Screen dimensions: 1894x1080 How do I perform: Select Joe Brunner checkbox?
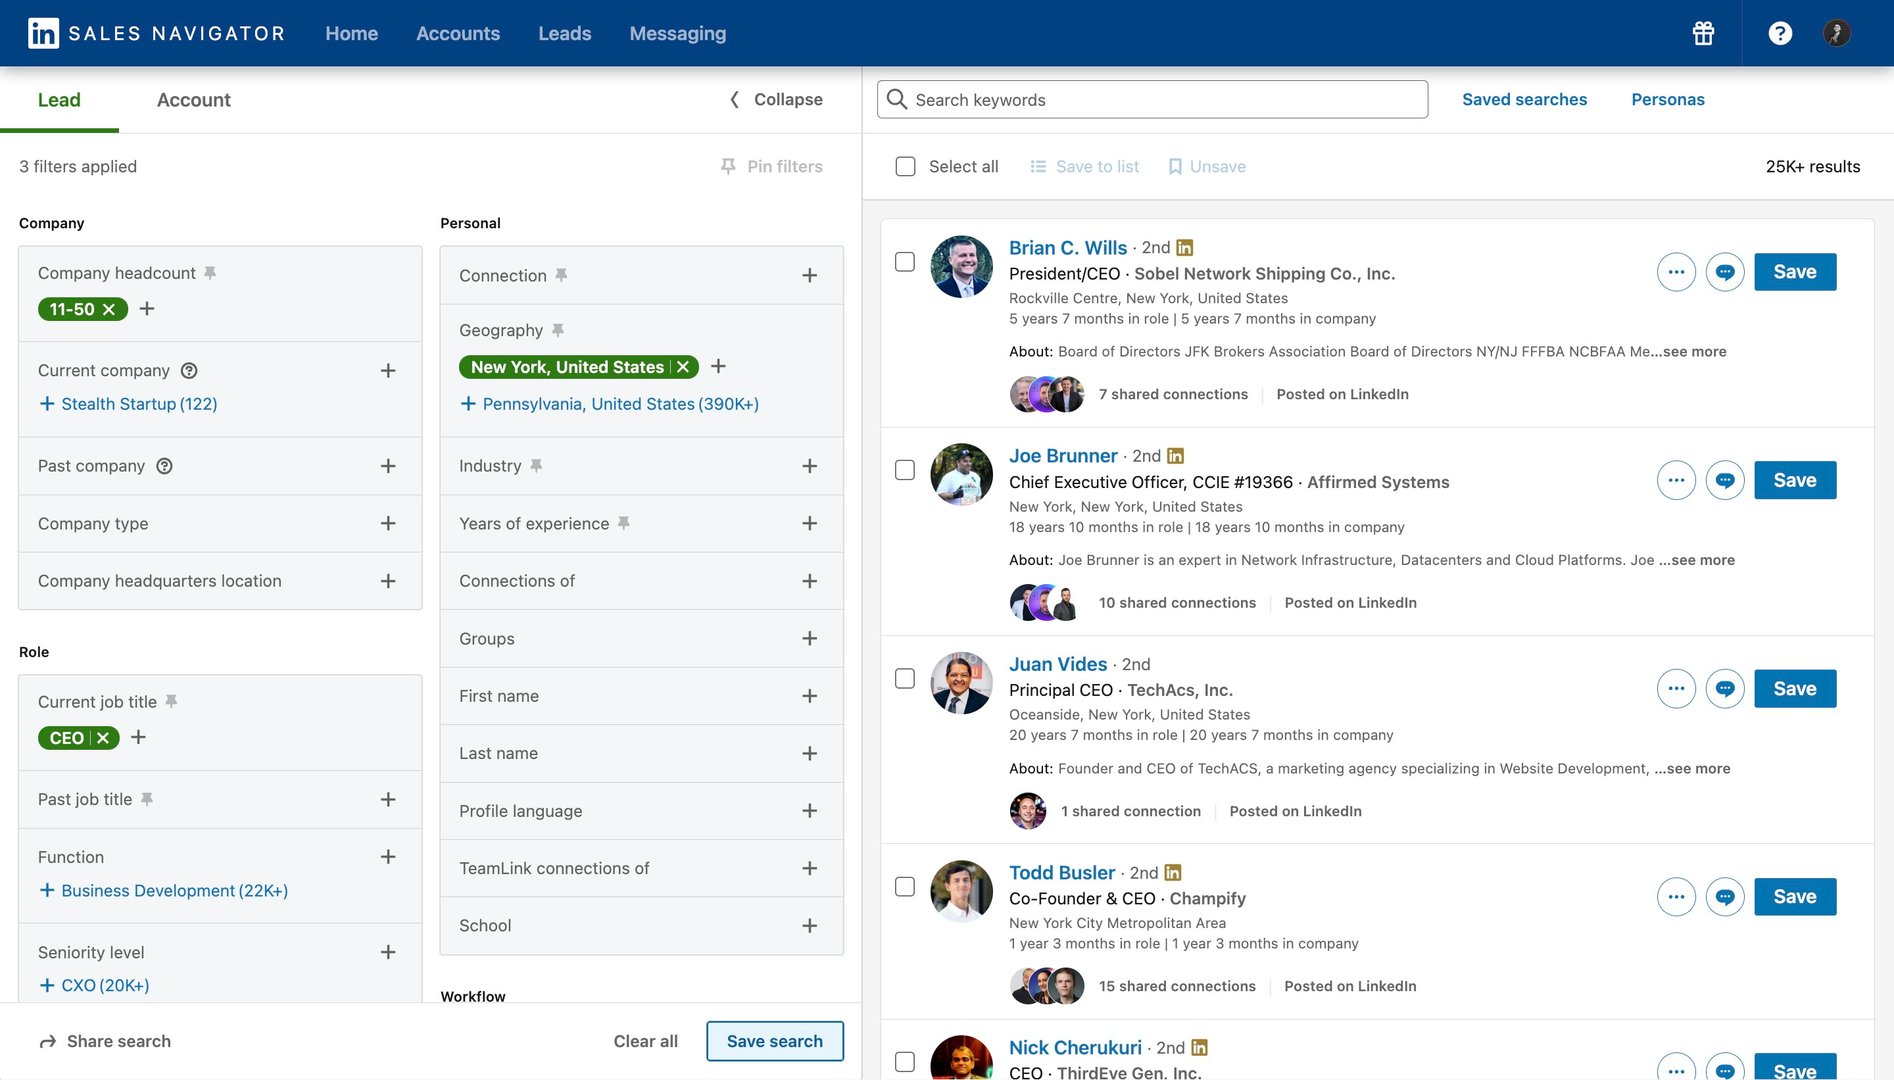[905, 470]
